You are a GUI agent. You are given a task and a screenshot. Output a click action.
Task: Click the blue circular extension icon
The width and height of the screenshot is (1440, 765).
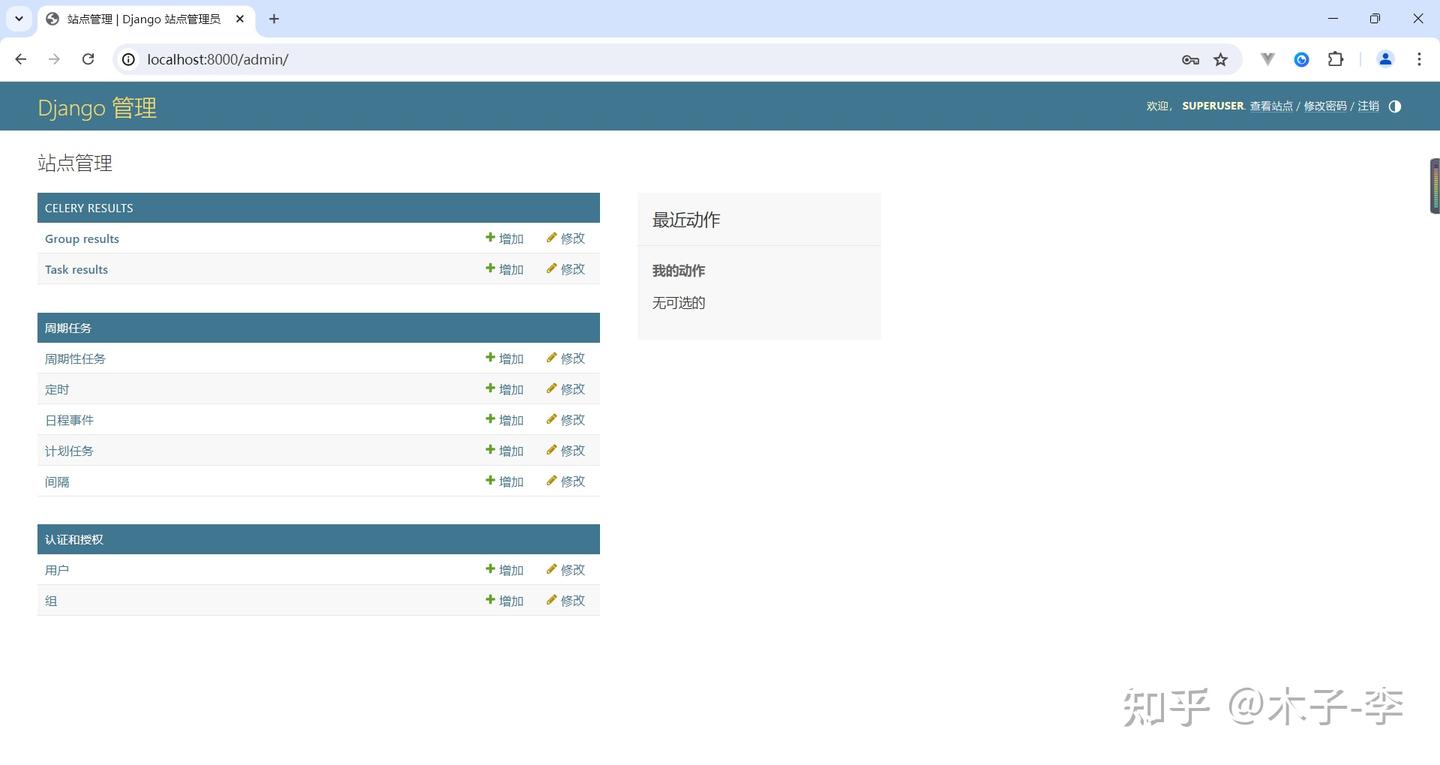point(1301,59)
